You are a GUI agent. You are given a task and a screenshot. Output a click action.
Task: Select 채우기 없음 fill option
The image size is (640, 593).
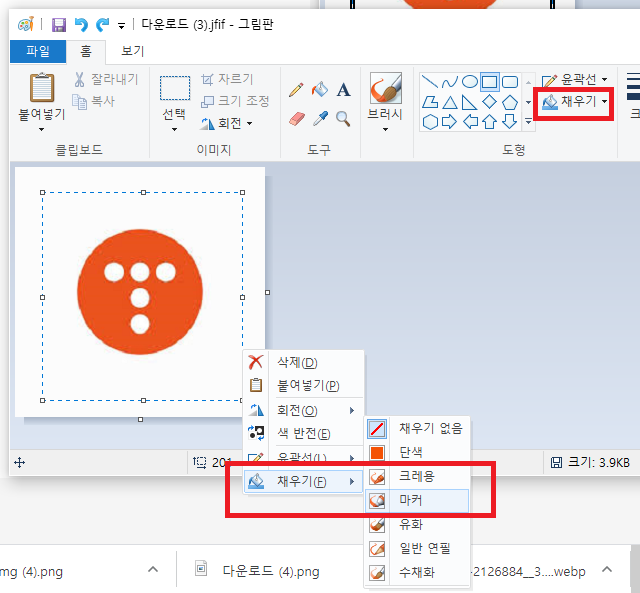click(x=418, y=429)
